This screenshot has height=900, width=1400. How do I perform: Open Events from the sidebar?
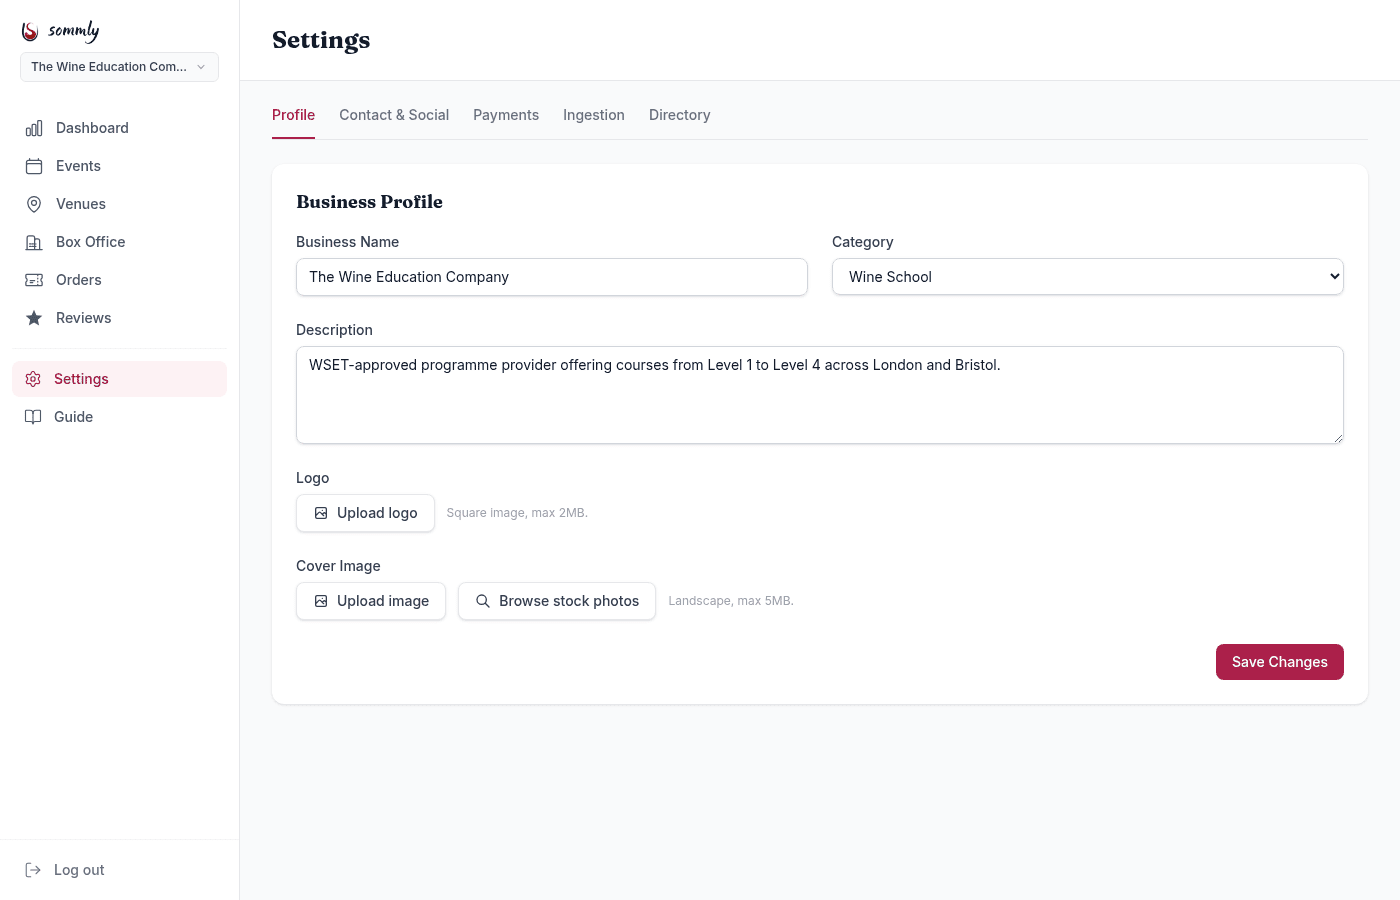[119, 166]
